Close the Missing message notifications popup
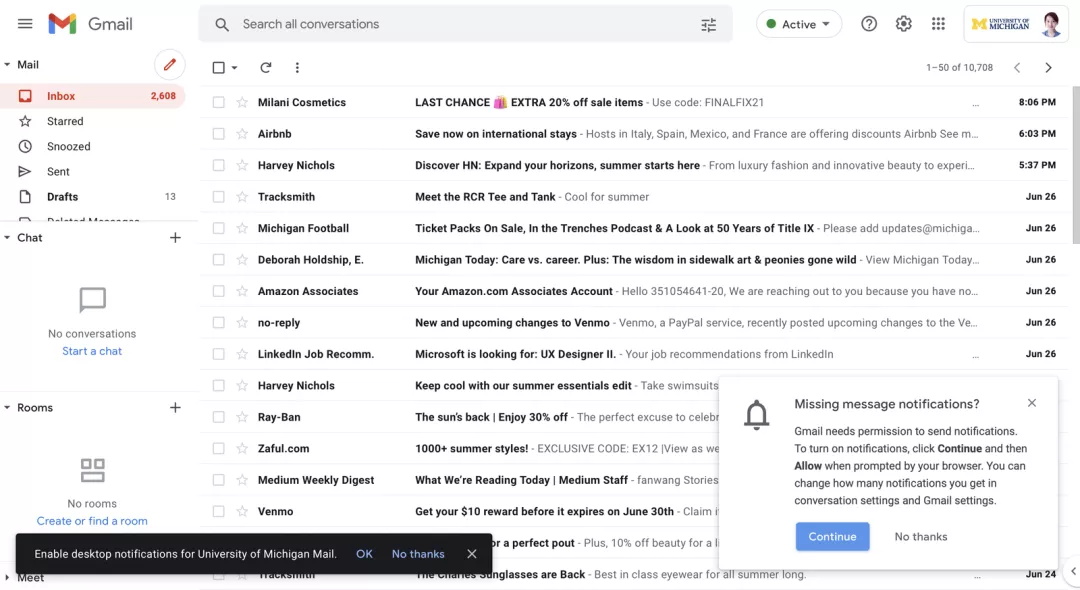 [1032, 403]
